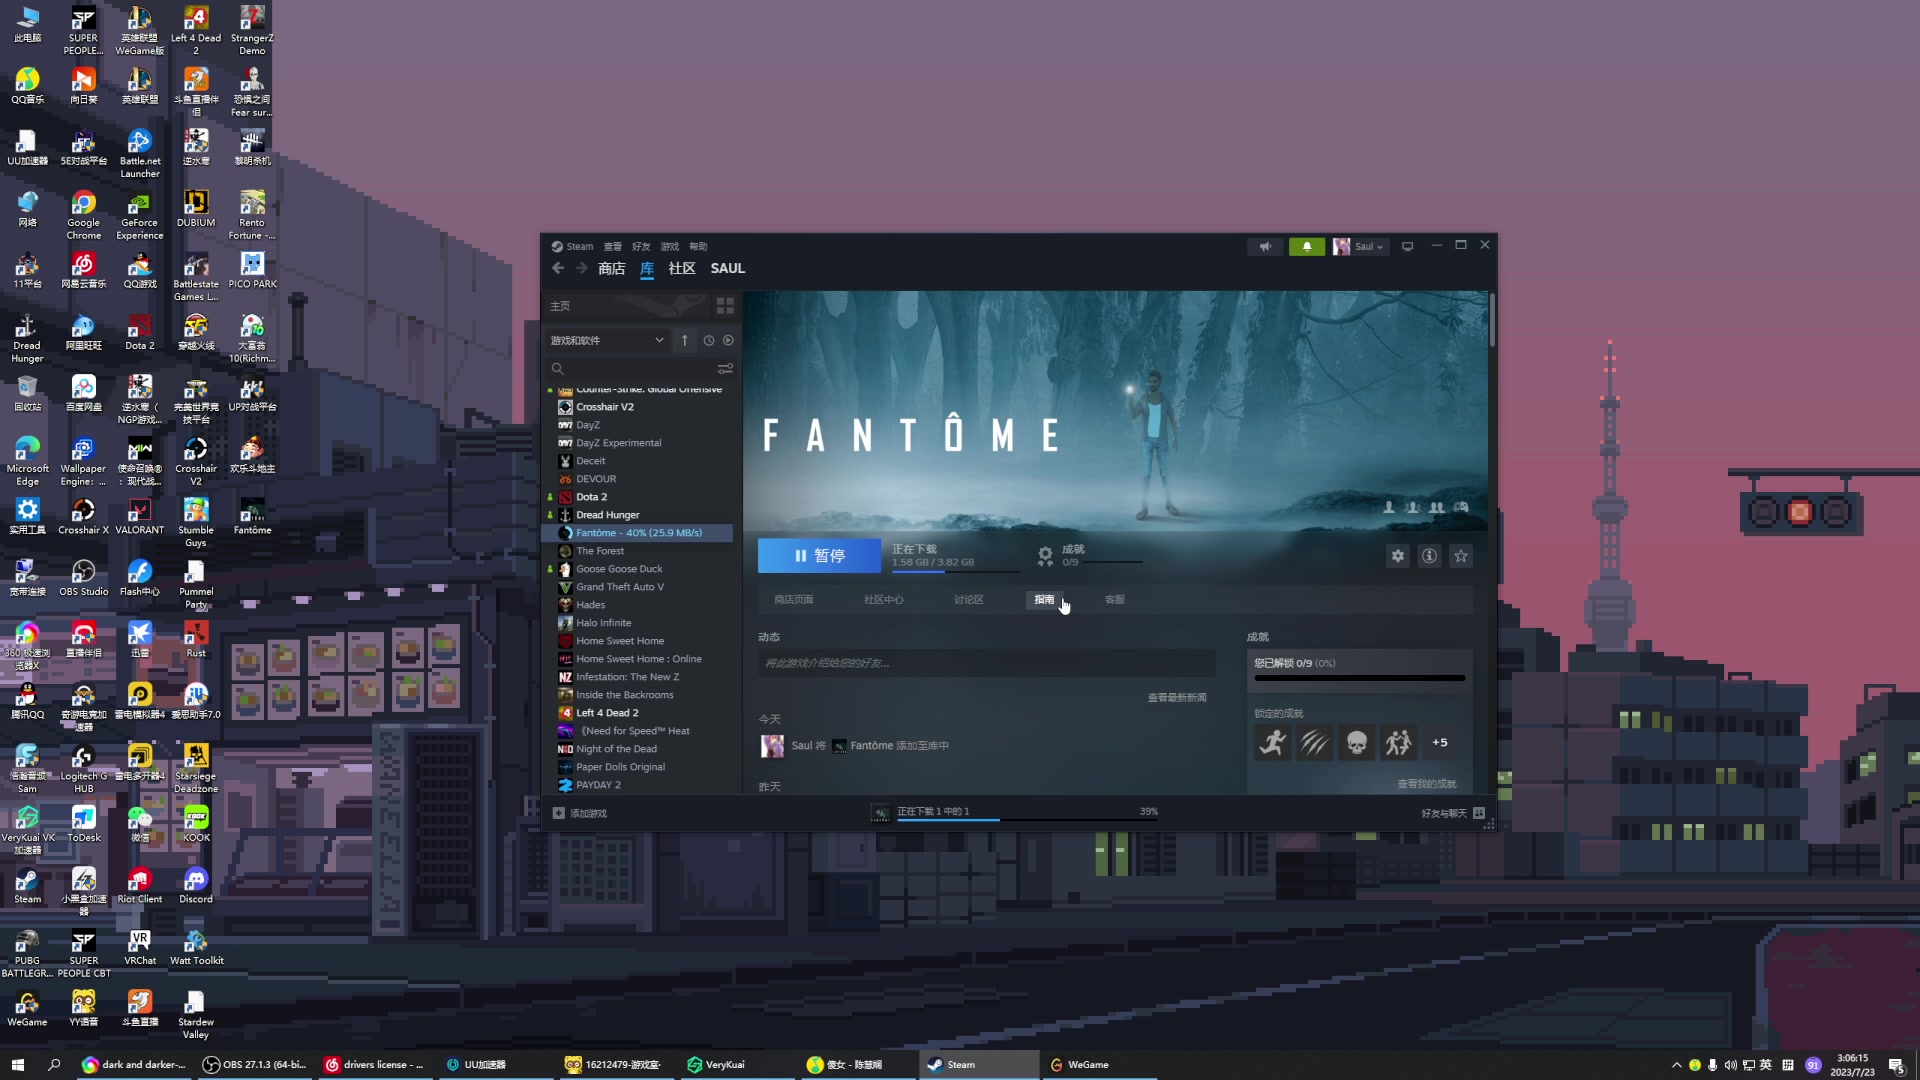Expand the Saul account dropdown

pyautogui.click(x=1360, y=246)
